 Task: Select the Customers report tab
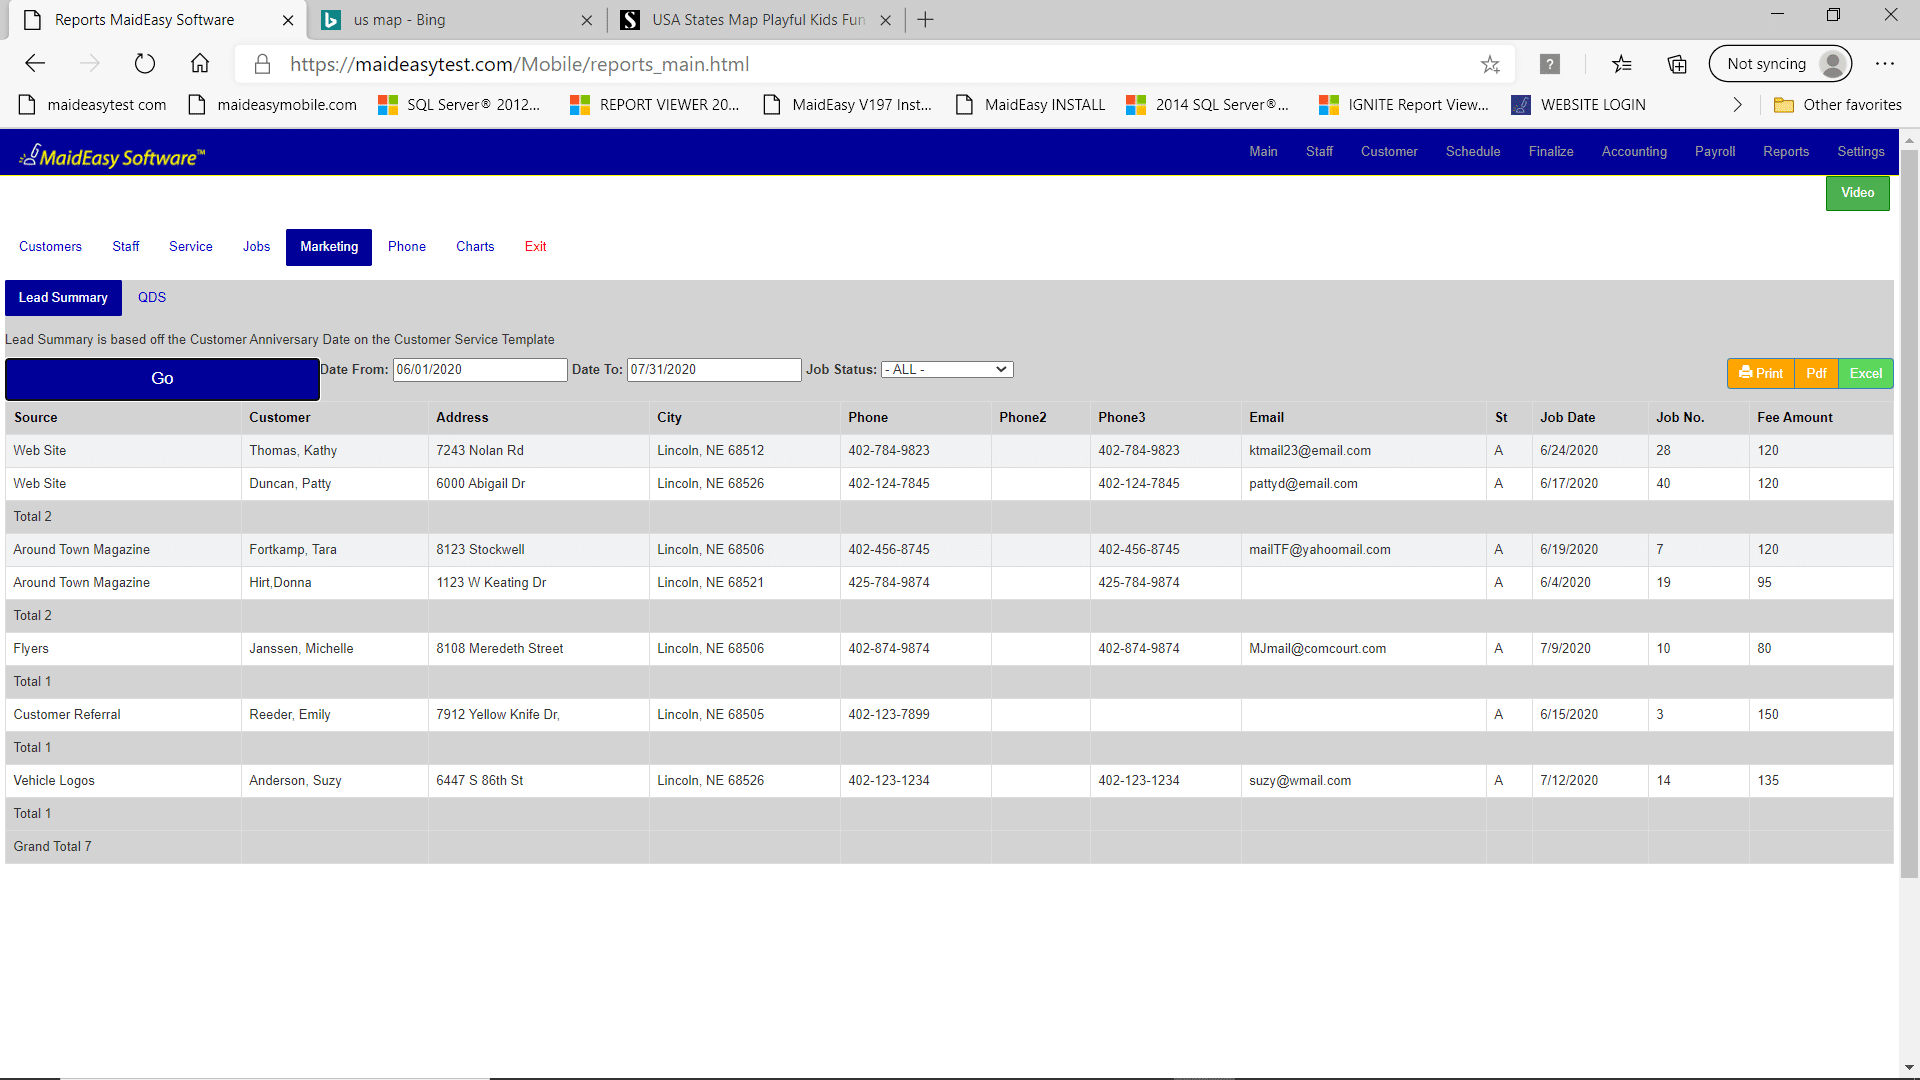(x=50, y=247)
